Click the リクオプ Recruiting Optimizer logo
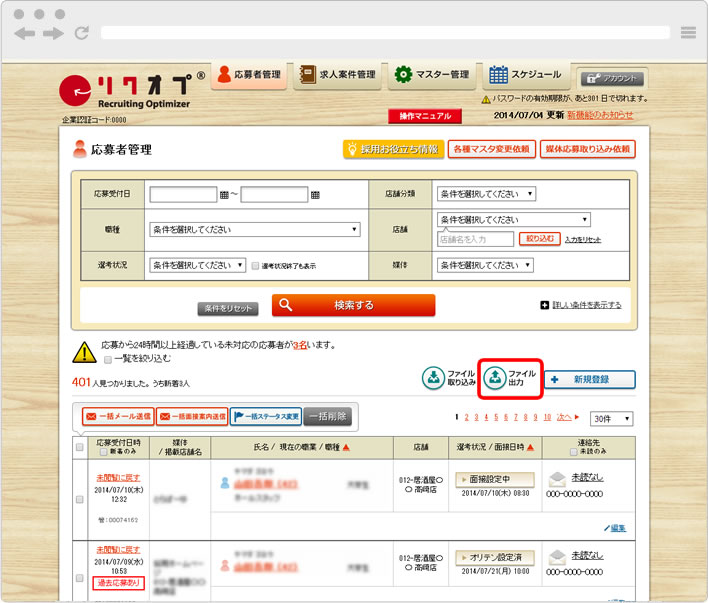Image resolution: width=708 pixels, height=603 pixels. (x=131, y=91)
